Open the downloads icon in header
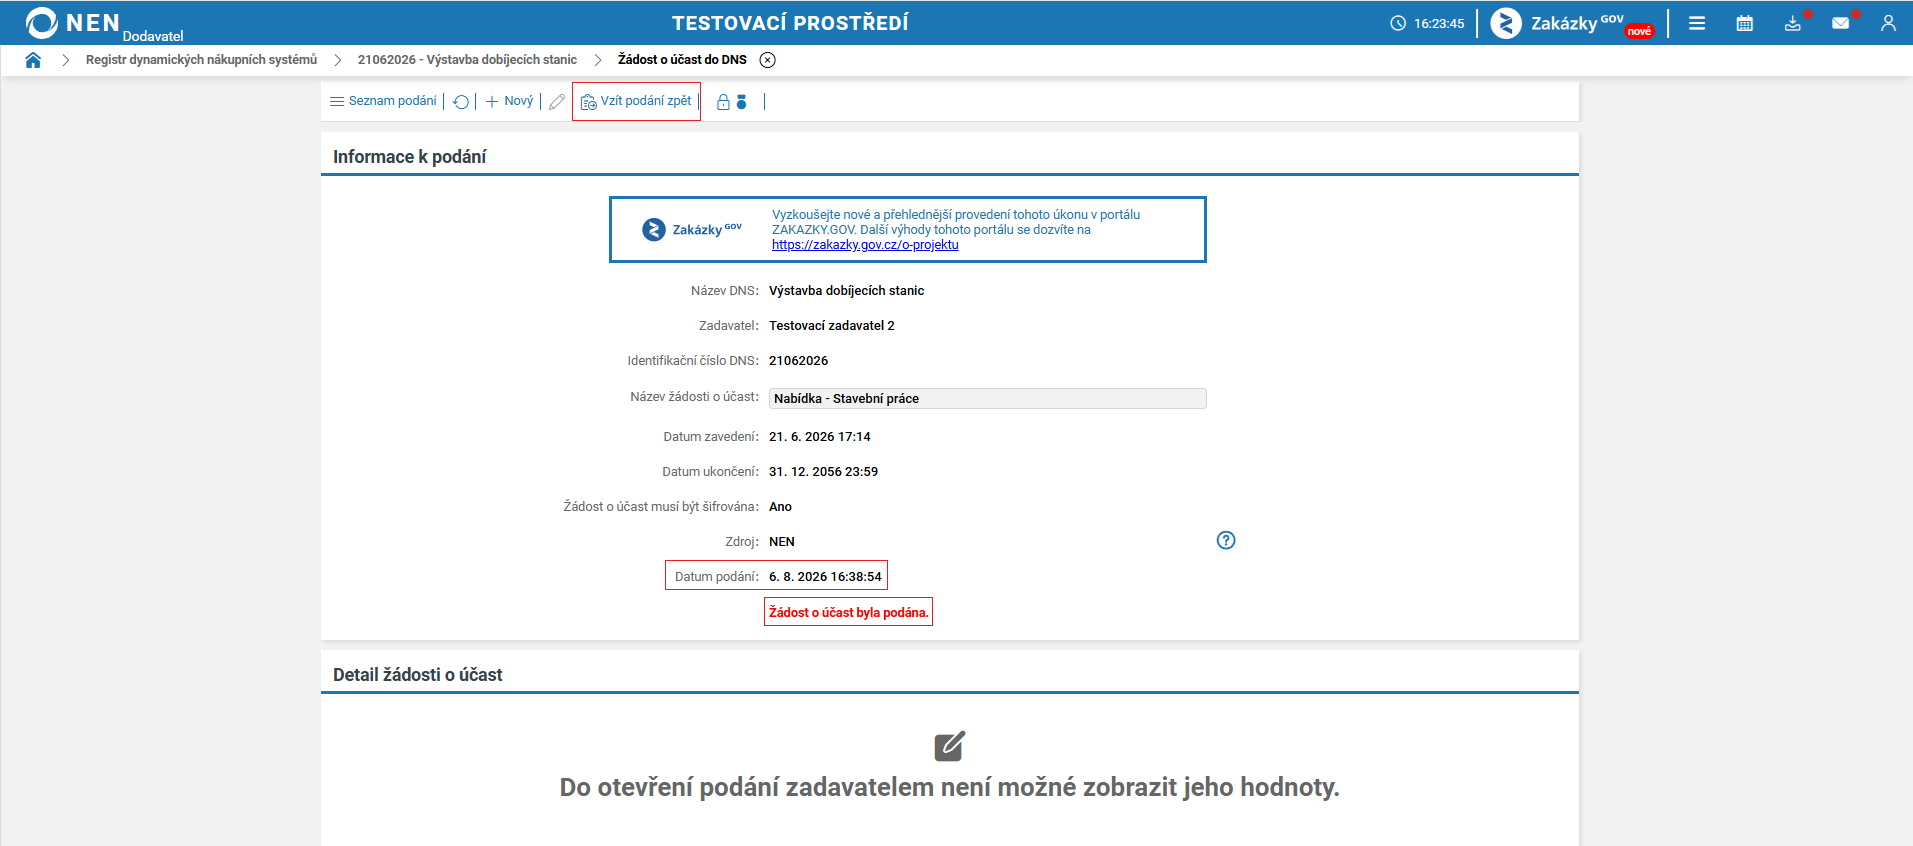The height and width of the screenshot is (846, 1913). click(x=1793, y=23)
